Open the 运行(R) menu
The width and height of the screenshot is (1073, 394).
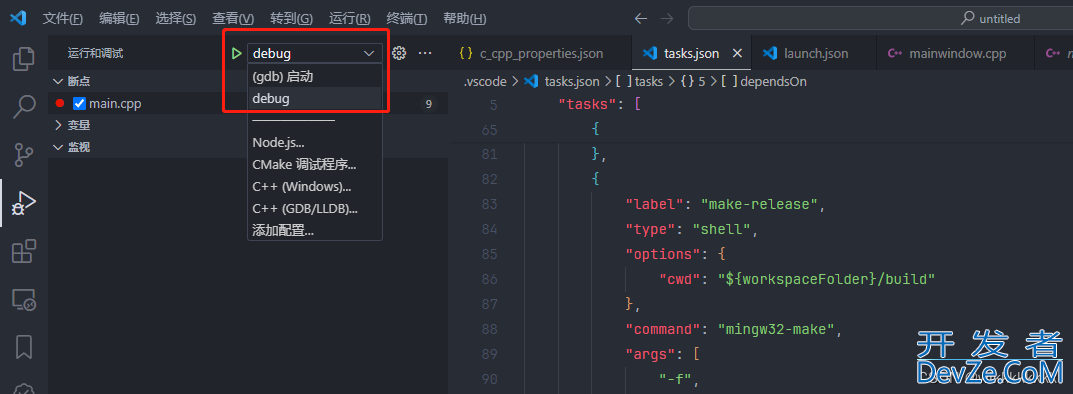(x=349, y=18)
